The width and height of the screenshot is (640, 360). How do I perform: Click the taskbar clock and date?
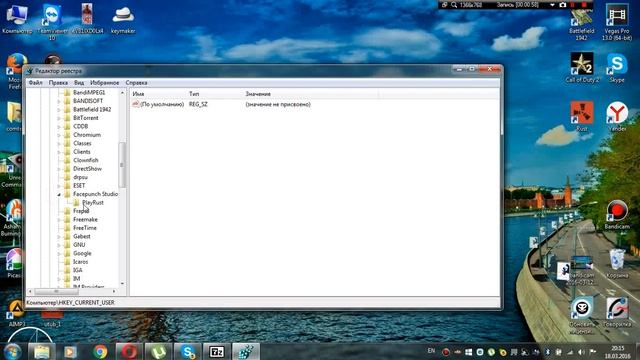[617, 352]
